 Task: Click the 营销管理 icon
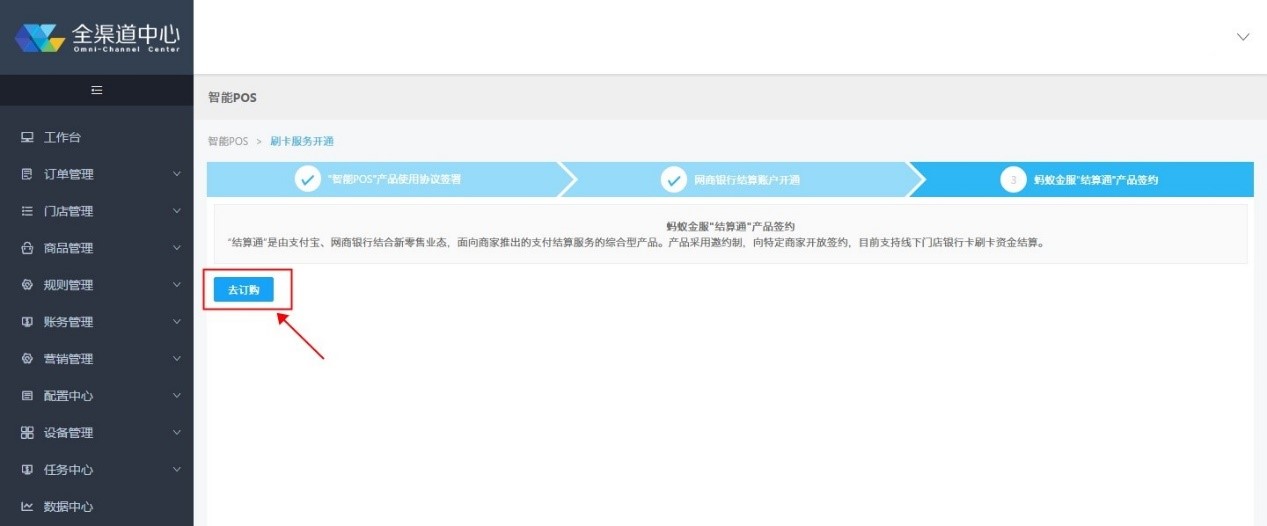click(x=27, y=359)
